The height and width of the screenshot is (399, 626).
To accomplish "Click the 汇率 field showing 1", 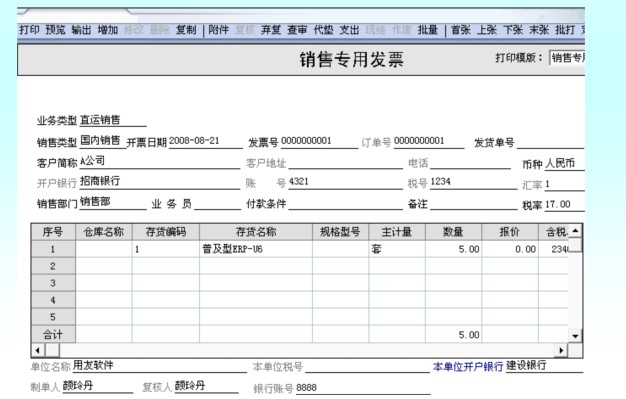I will coord(565,184).
